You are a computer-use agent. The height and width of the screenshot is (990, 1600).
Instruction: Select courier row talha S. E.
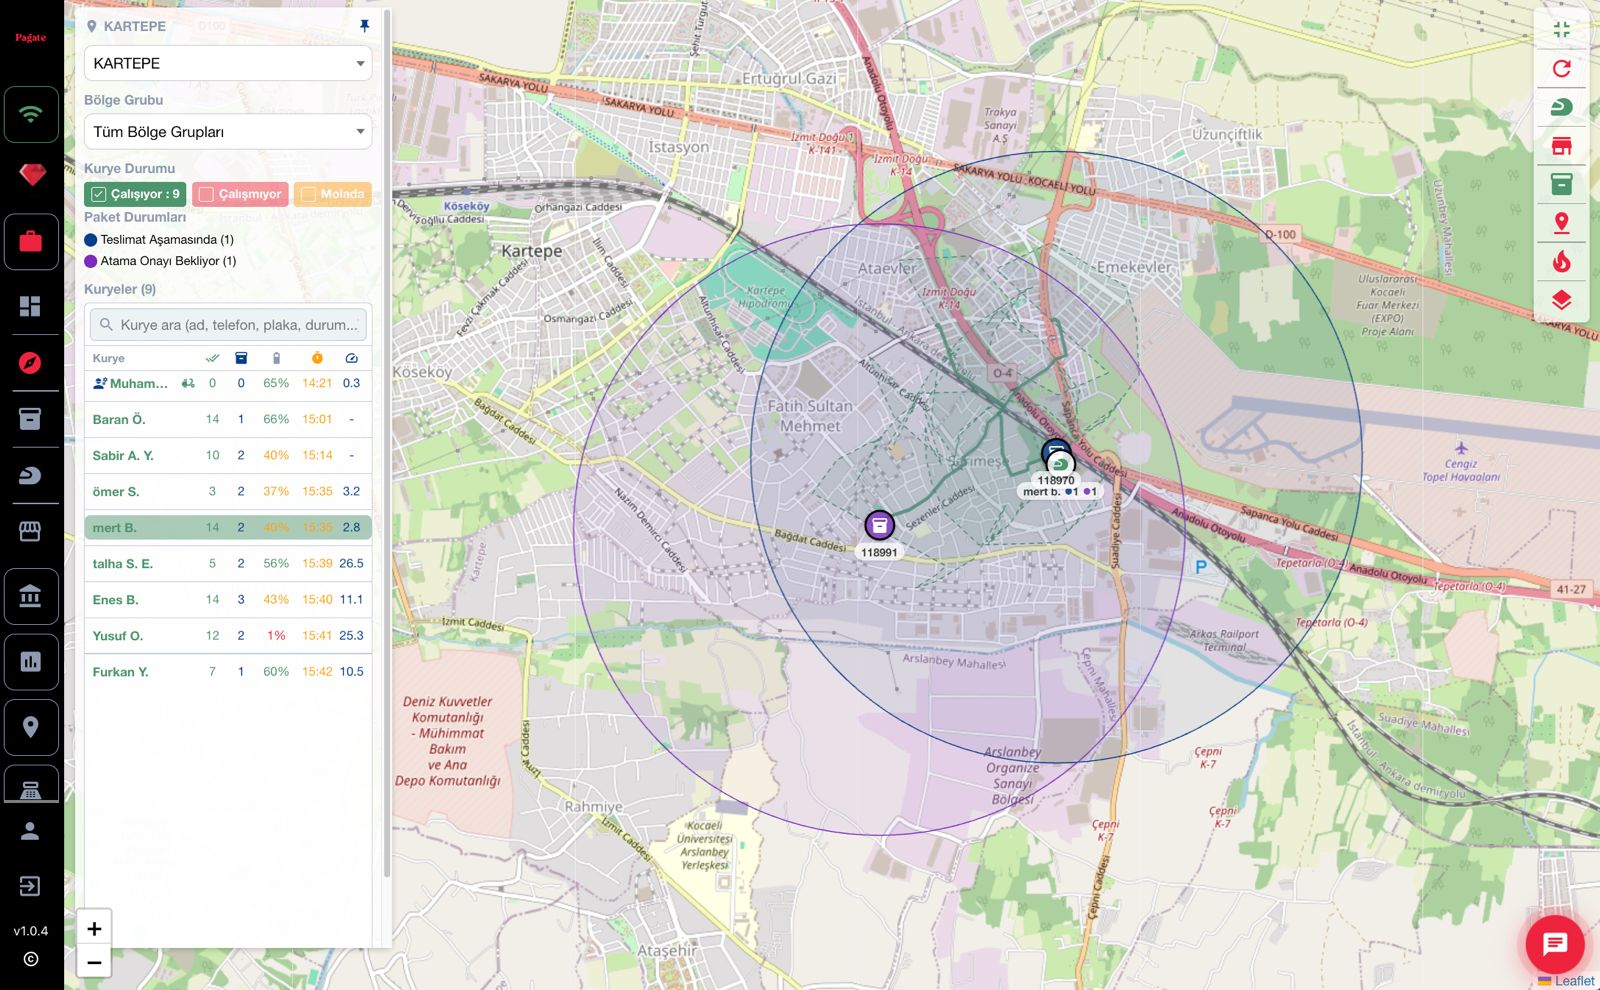pos(228,563)
